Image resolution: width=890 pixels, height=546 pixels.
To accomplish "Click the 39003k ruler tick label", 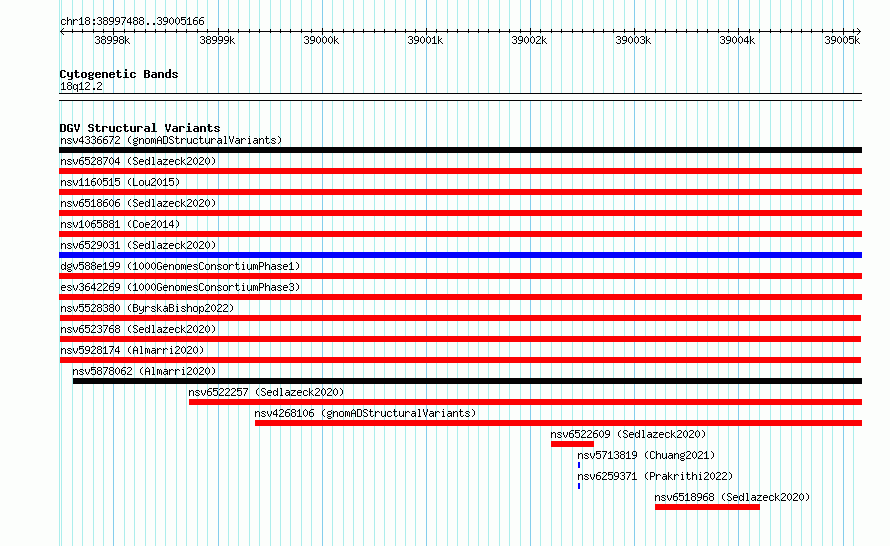I will point(633,40).
